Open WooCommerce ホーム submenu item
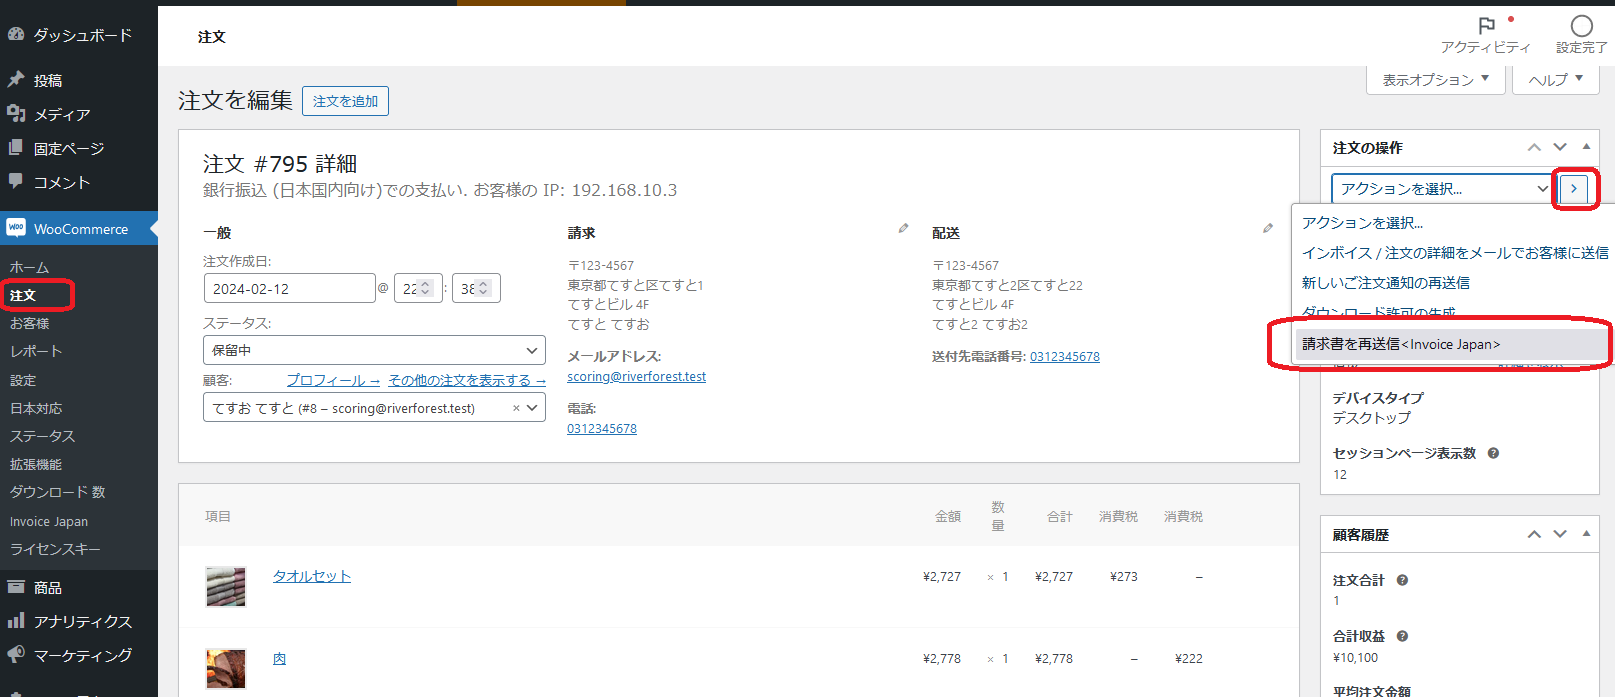The image size is (1615, 697). coord(30,267)
